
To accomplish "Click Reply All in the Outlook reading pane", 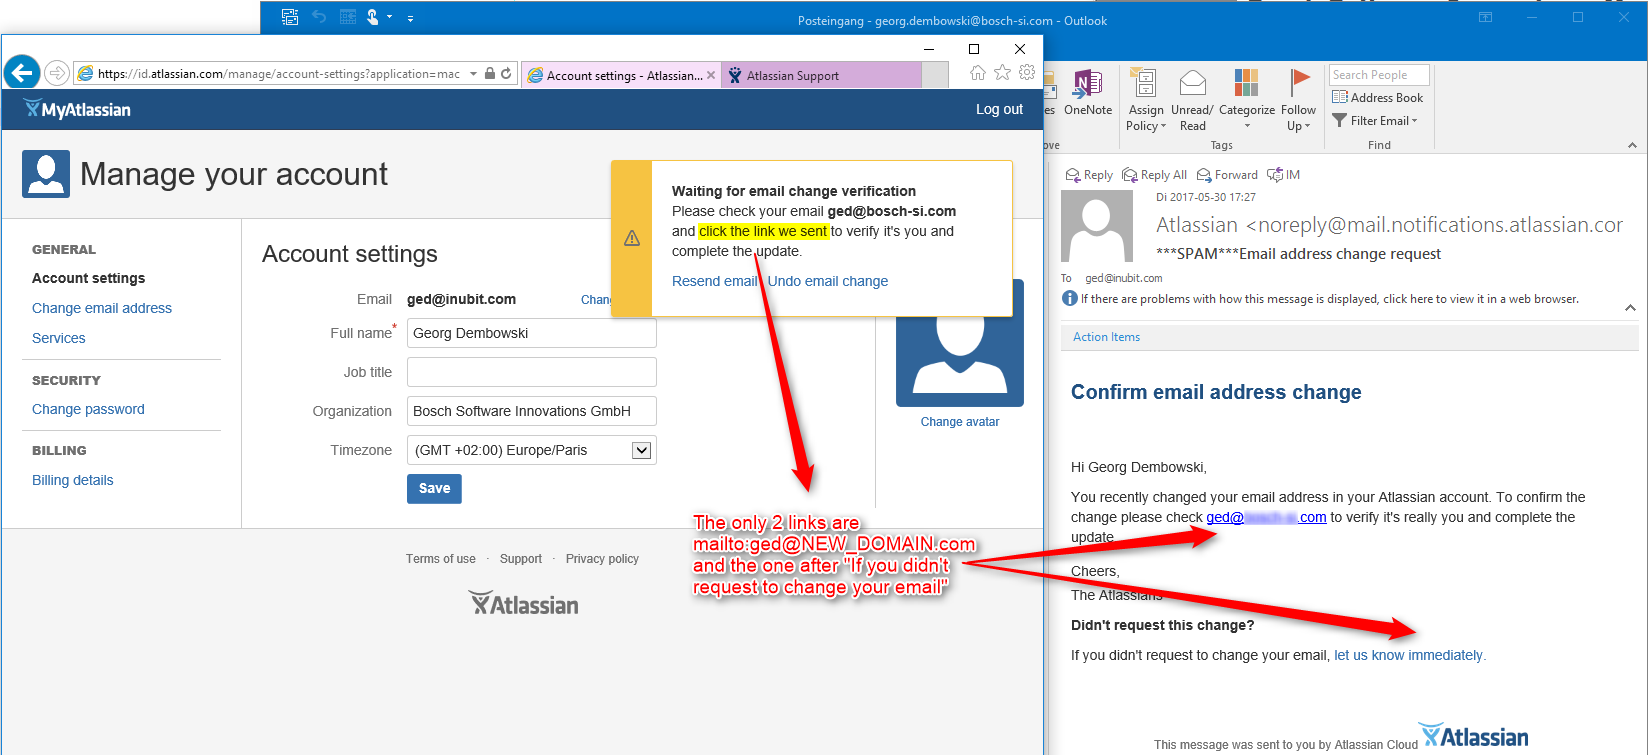I will click(x=1154, y=175).
